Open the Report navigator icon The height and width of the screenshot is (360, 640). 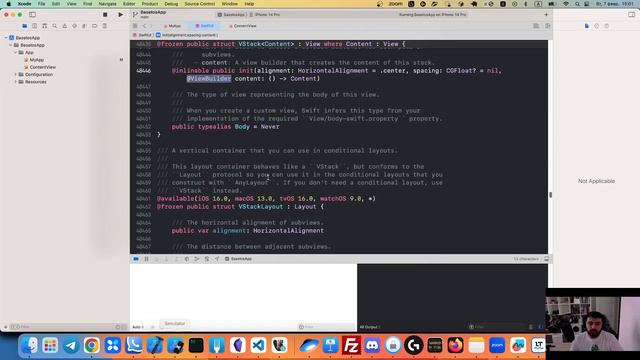point(104,26)
